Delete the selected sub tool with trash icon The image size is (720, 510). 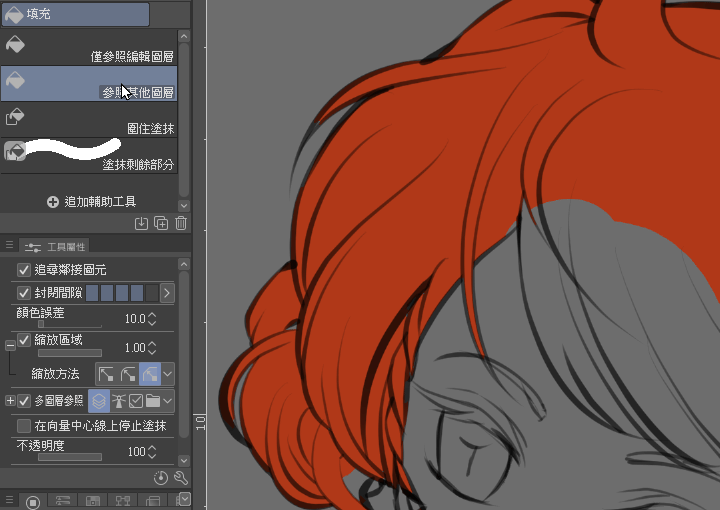(181, 224)
